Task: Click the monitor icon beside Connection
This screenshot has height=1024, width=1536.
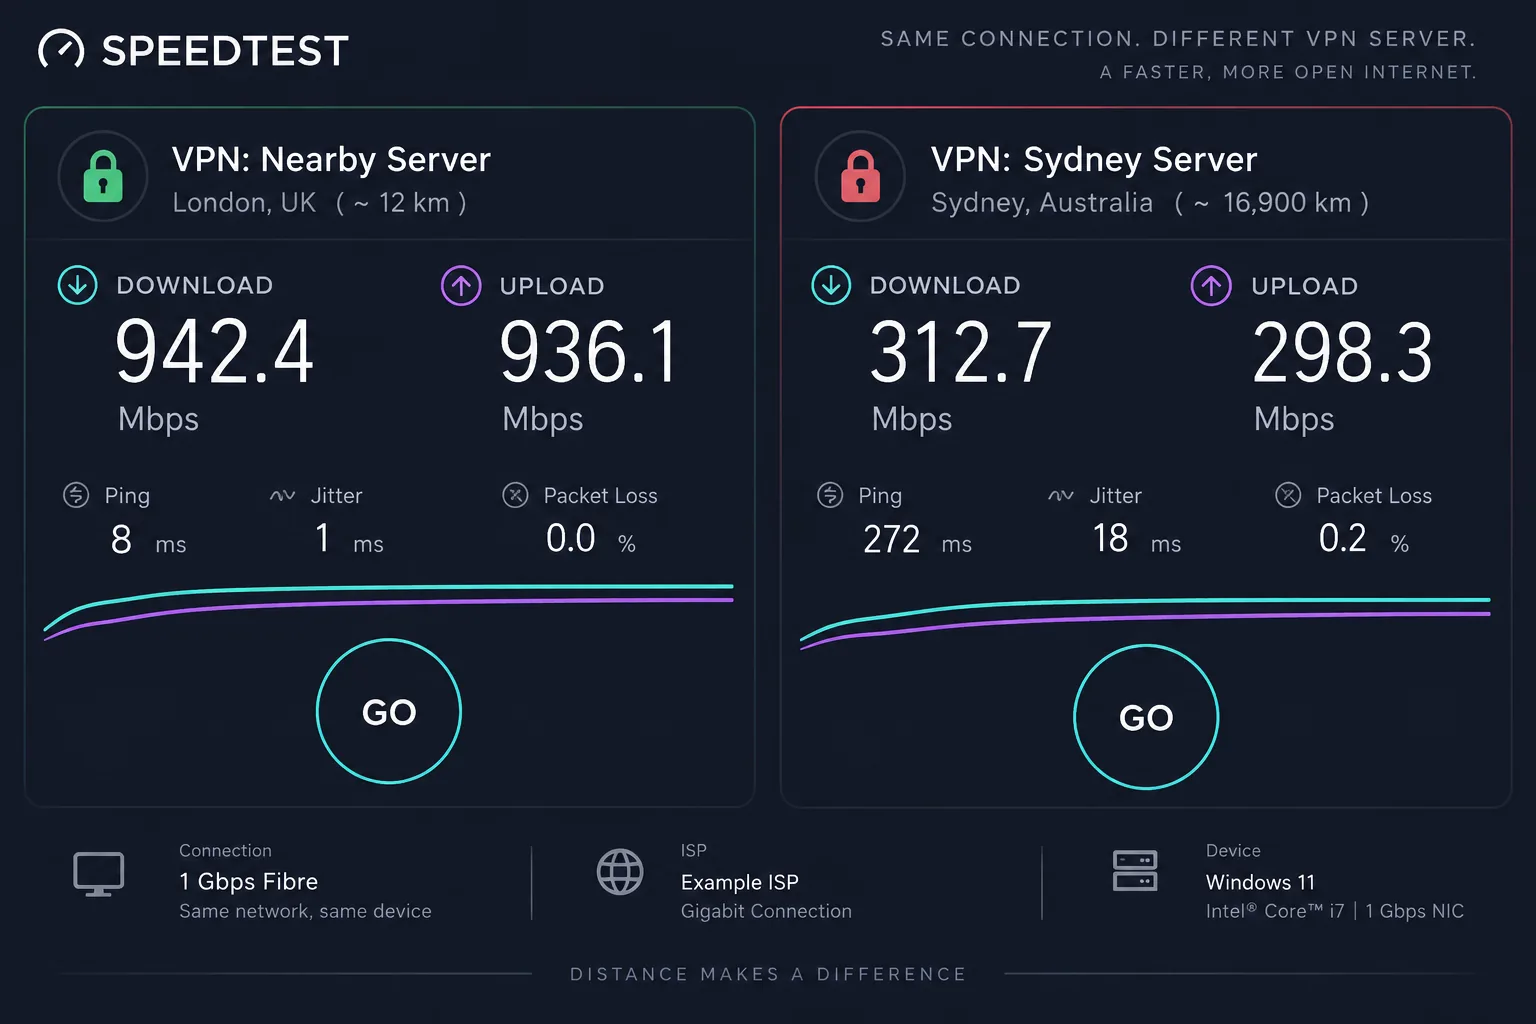Action: click(x=99, y=874)
